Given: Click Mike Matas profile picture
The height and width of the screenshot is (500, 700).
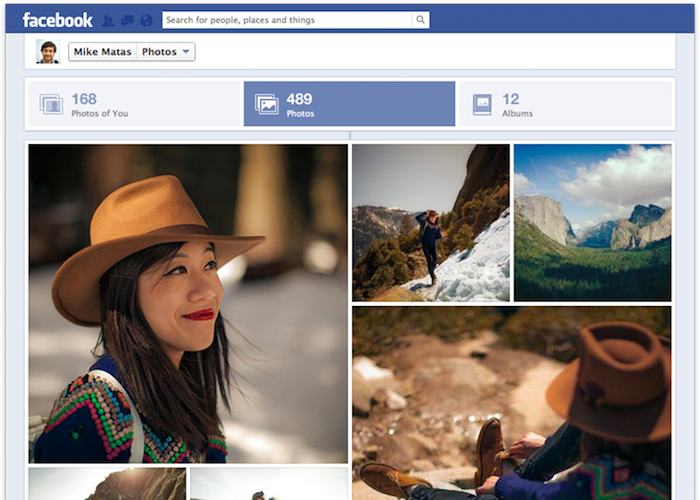Looking at the screenshot, I should [47, 52].
